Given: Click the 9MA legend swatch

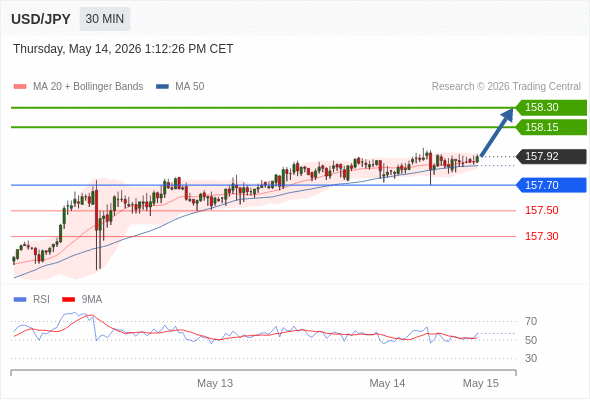Looking at the screenshot, I should (x=68, y=300).
